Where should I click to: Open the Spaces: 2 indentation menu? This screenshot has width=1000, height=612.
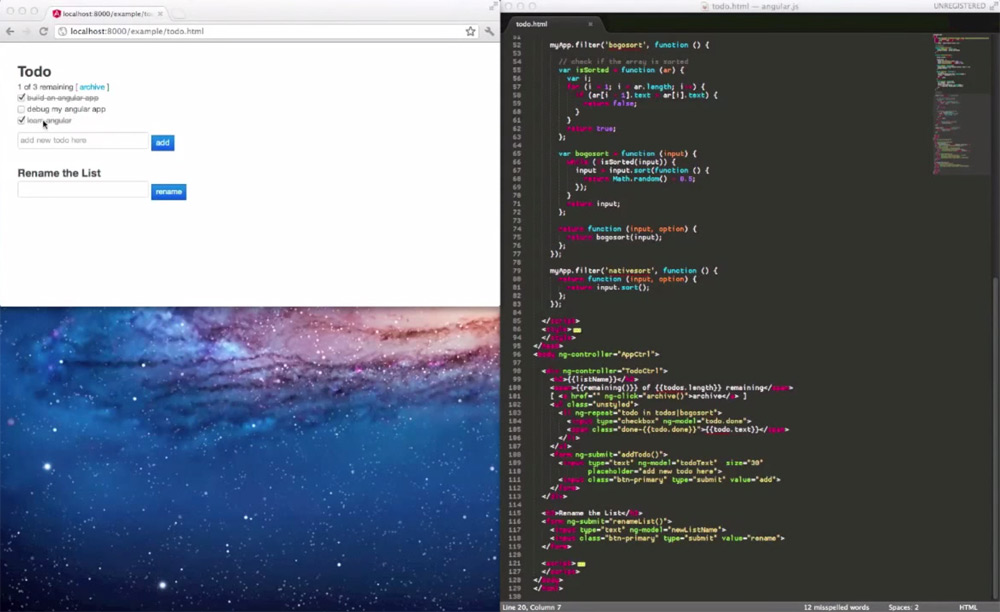(903, 608)
